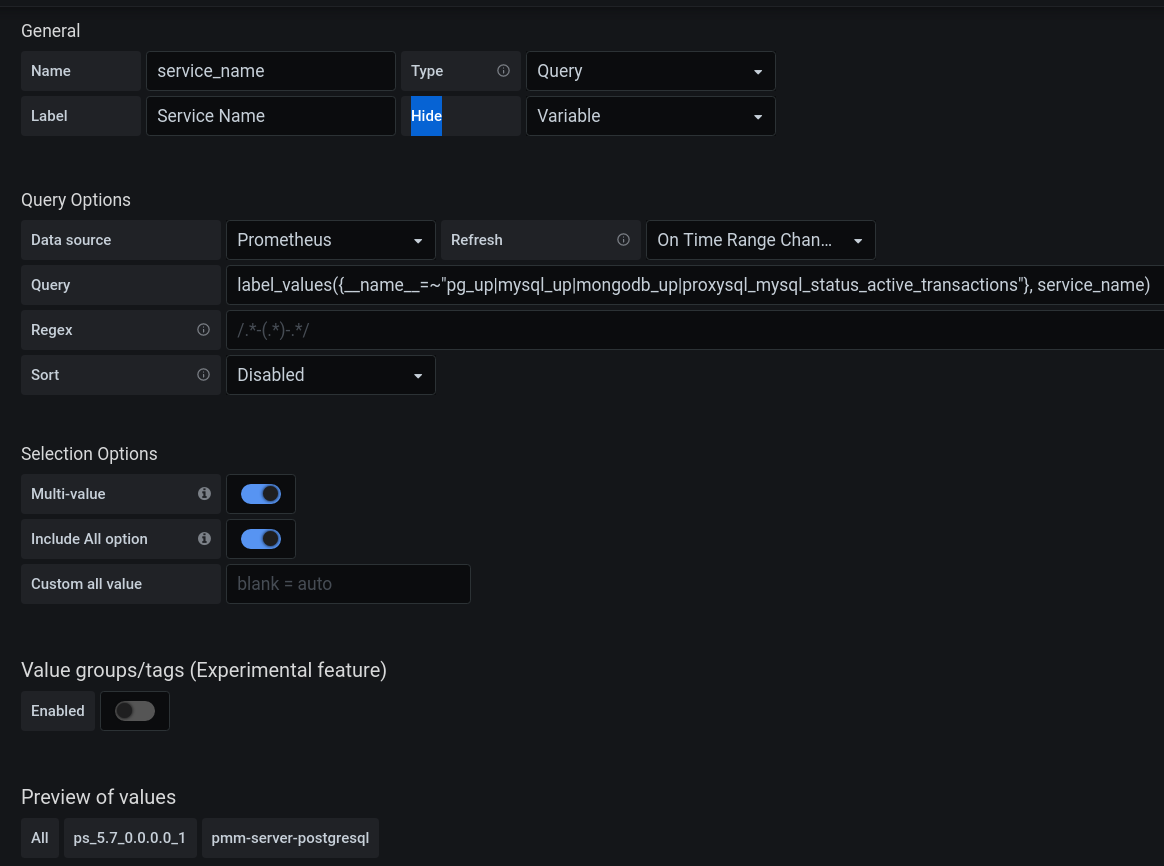Click the highlighted Hide label text
This screenshot has height=866, width=1164.
click(x=426, y=116)
